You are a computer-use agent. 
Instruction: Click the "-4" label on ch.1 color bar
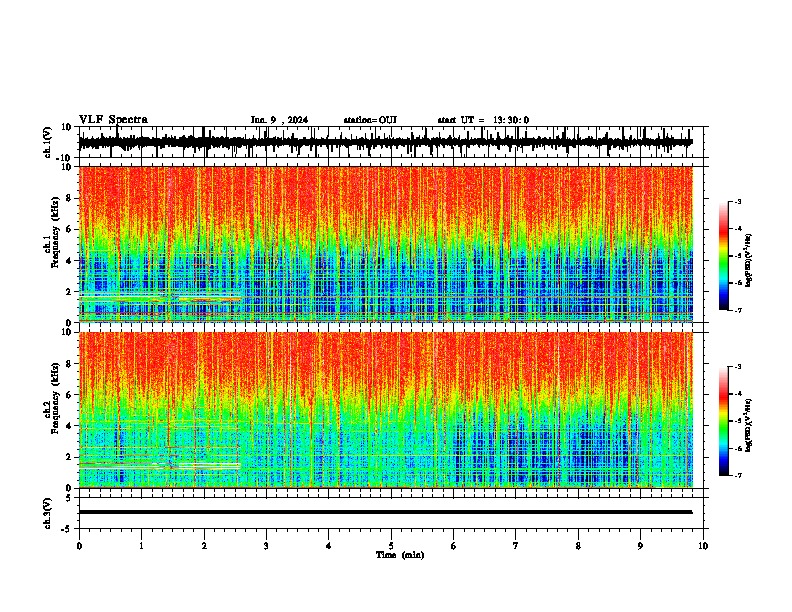737,229
